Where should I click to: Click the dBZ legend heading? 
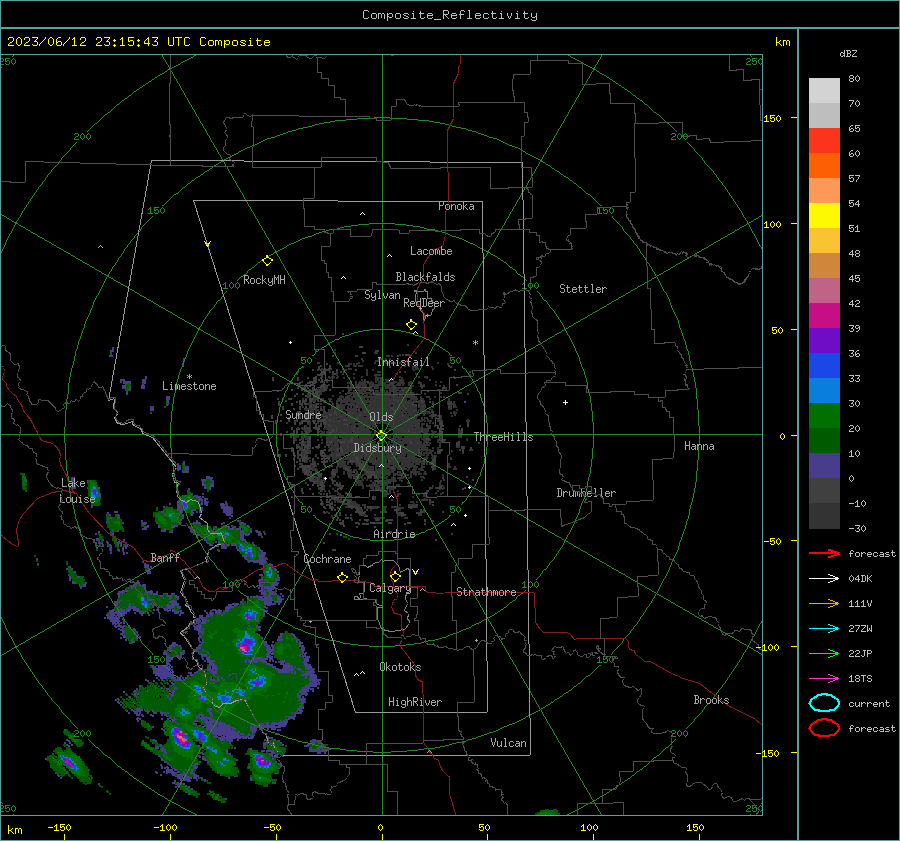[x=848, y=53]
